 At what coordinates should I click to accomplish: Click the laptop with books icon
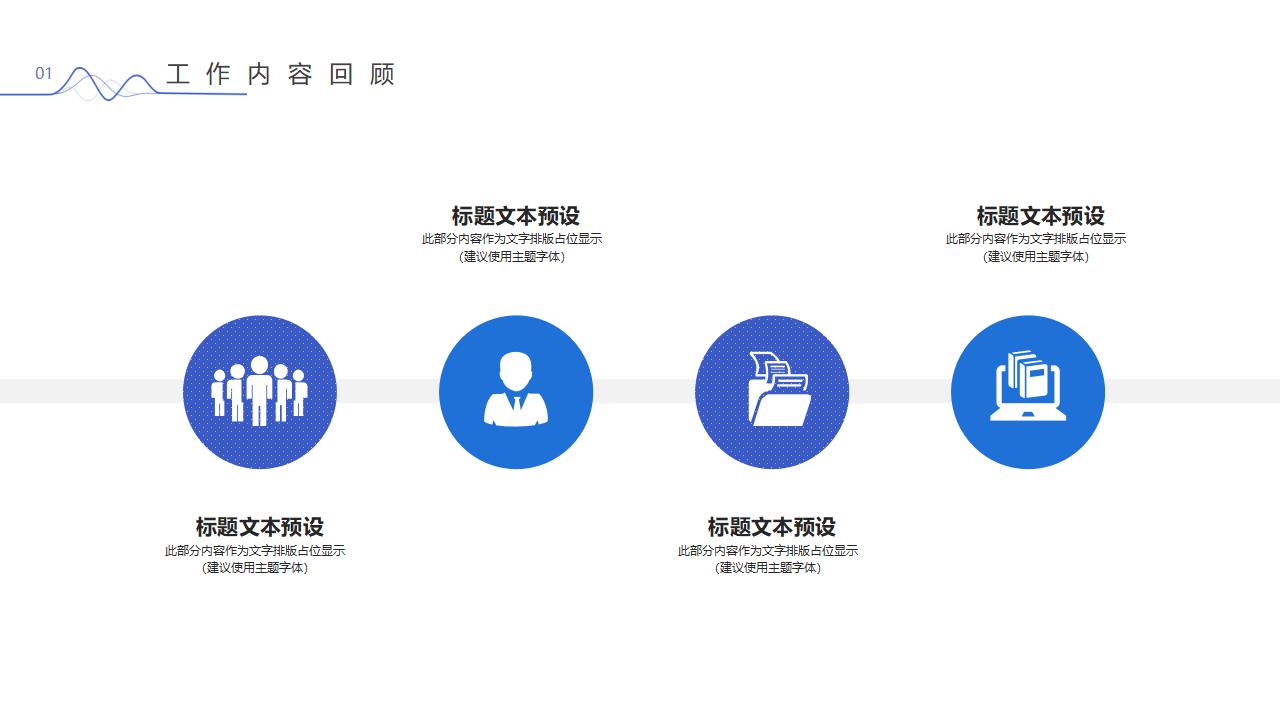(x=1028, y=385)
